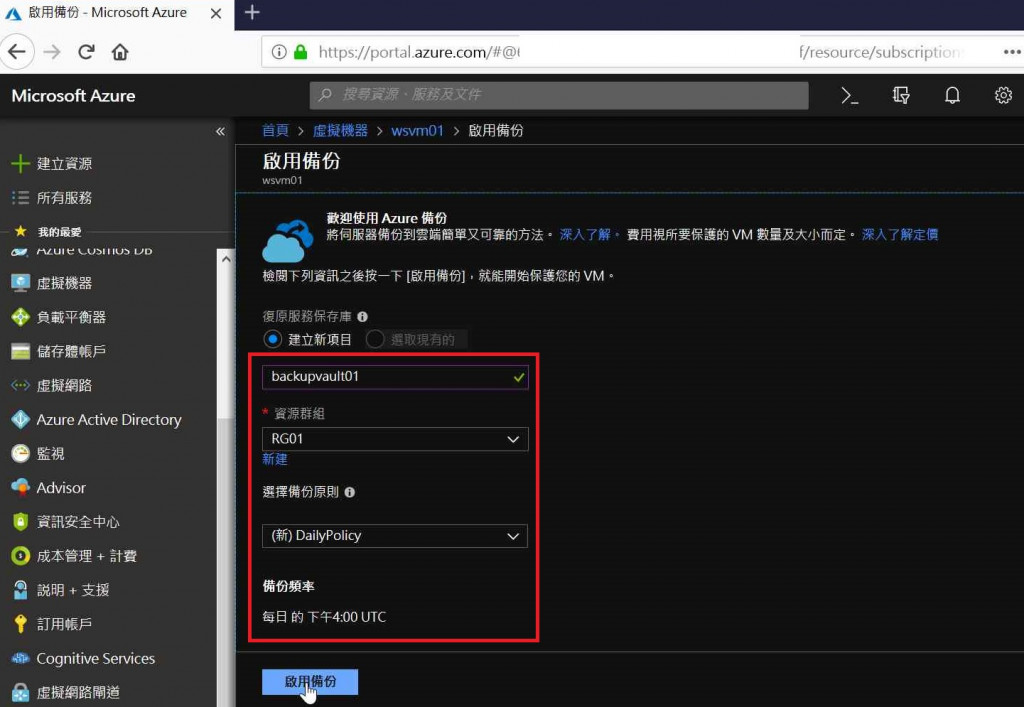Open Cognitive Services menu item

pos(96,658)
